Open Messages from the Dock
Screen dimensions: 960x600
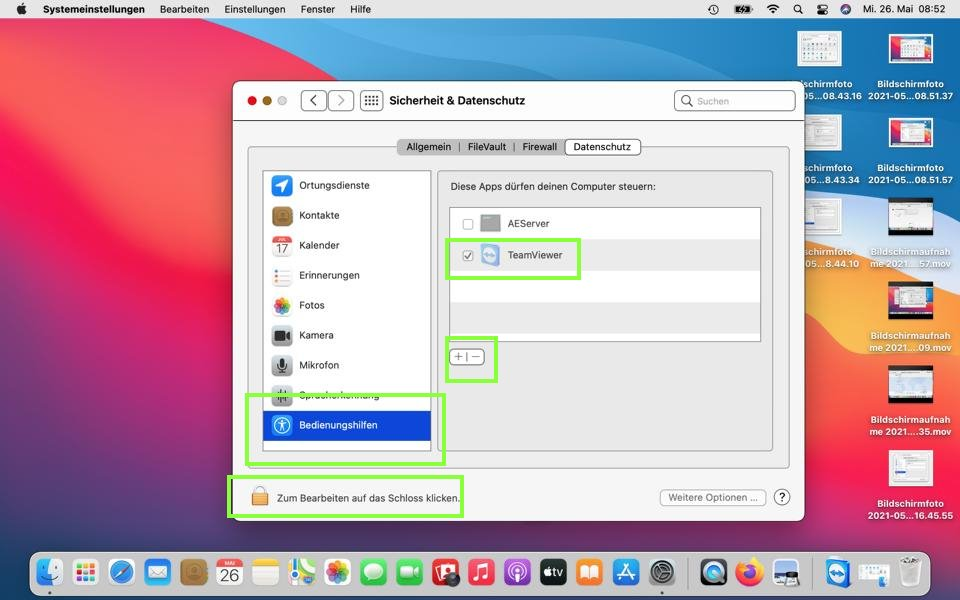(373, 573)
